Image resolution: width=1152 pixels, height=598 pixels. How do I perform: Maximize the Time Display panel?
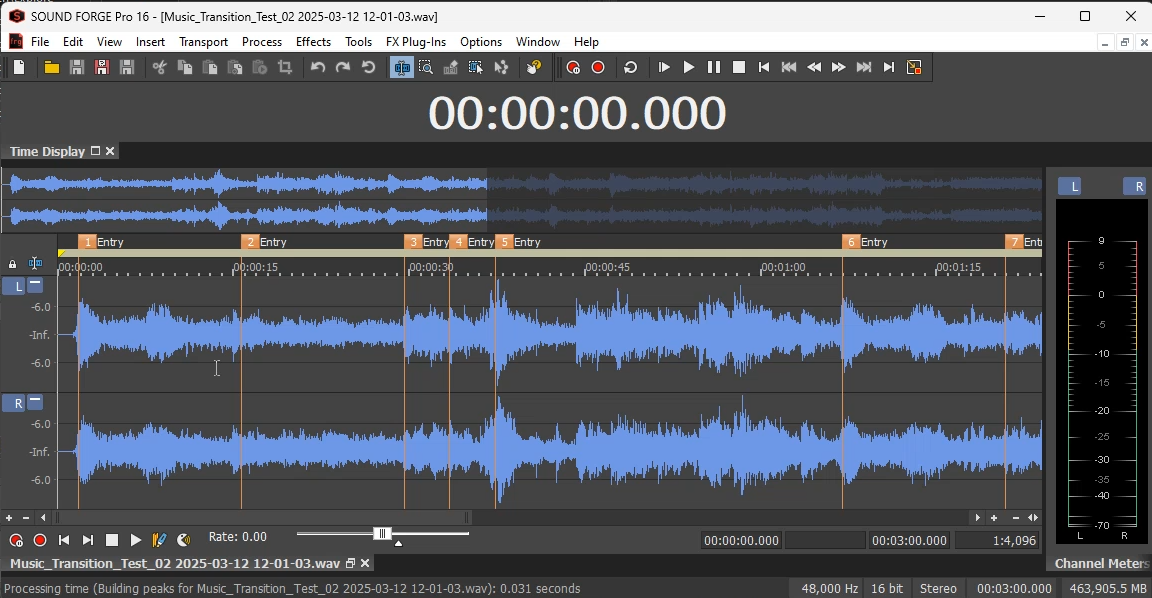pyautogui.click(x=95, y=151)
